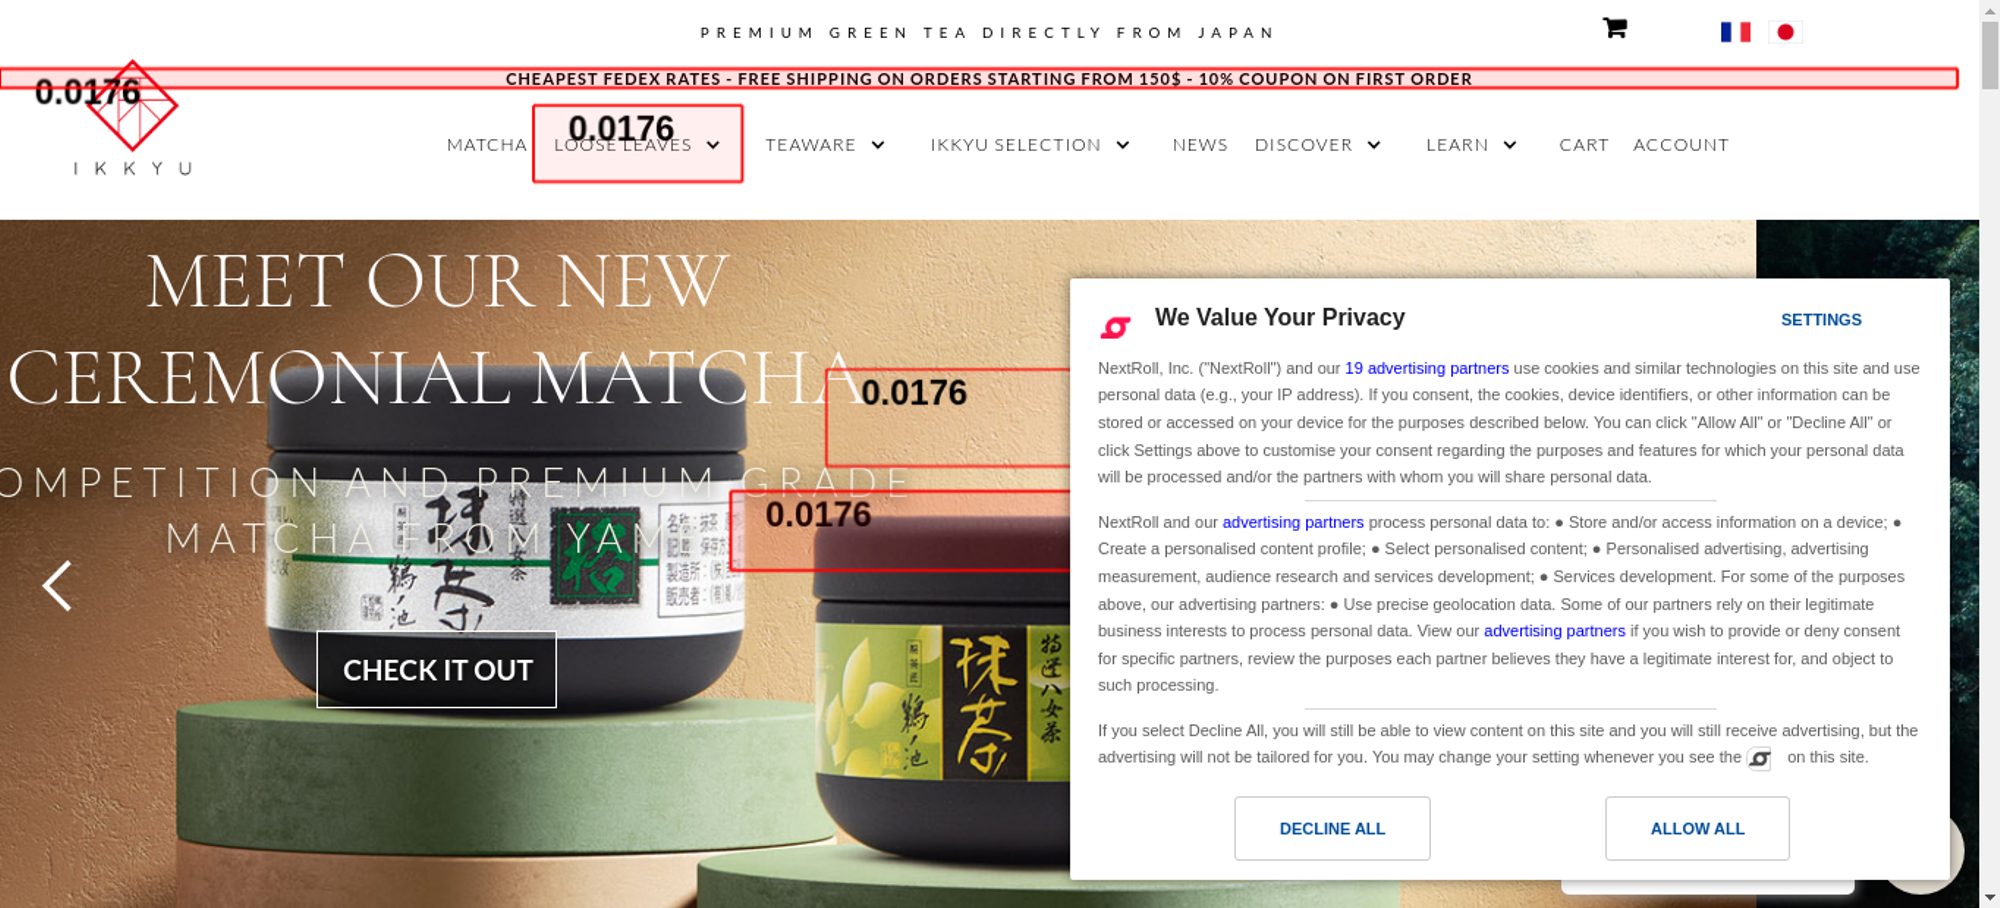Click the Check It Out button

(437, 670)
